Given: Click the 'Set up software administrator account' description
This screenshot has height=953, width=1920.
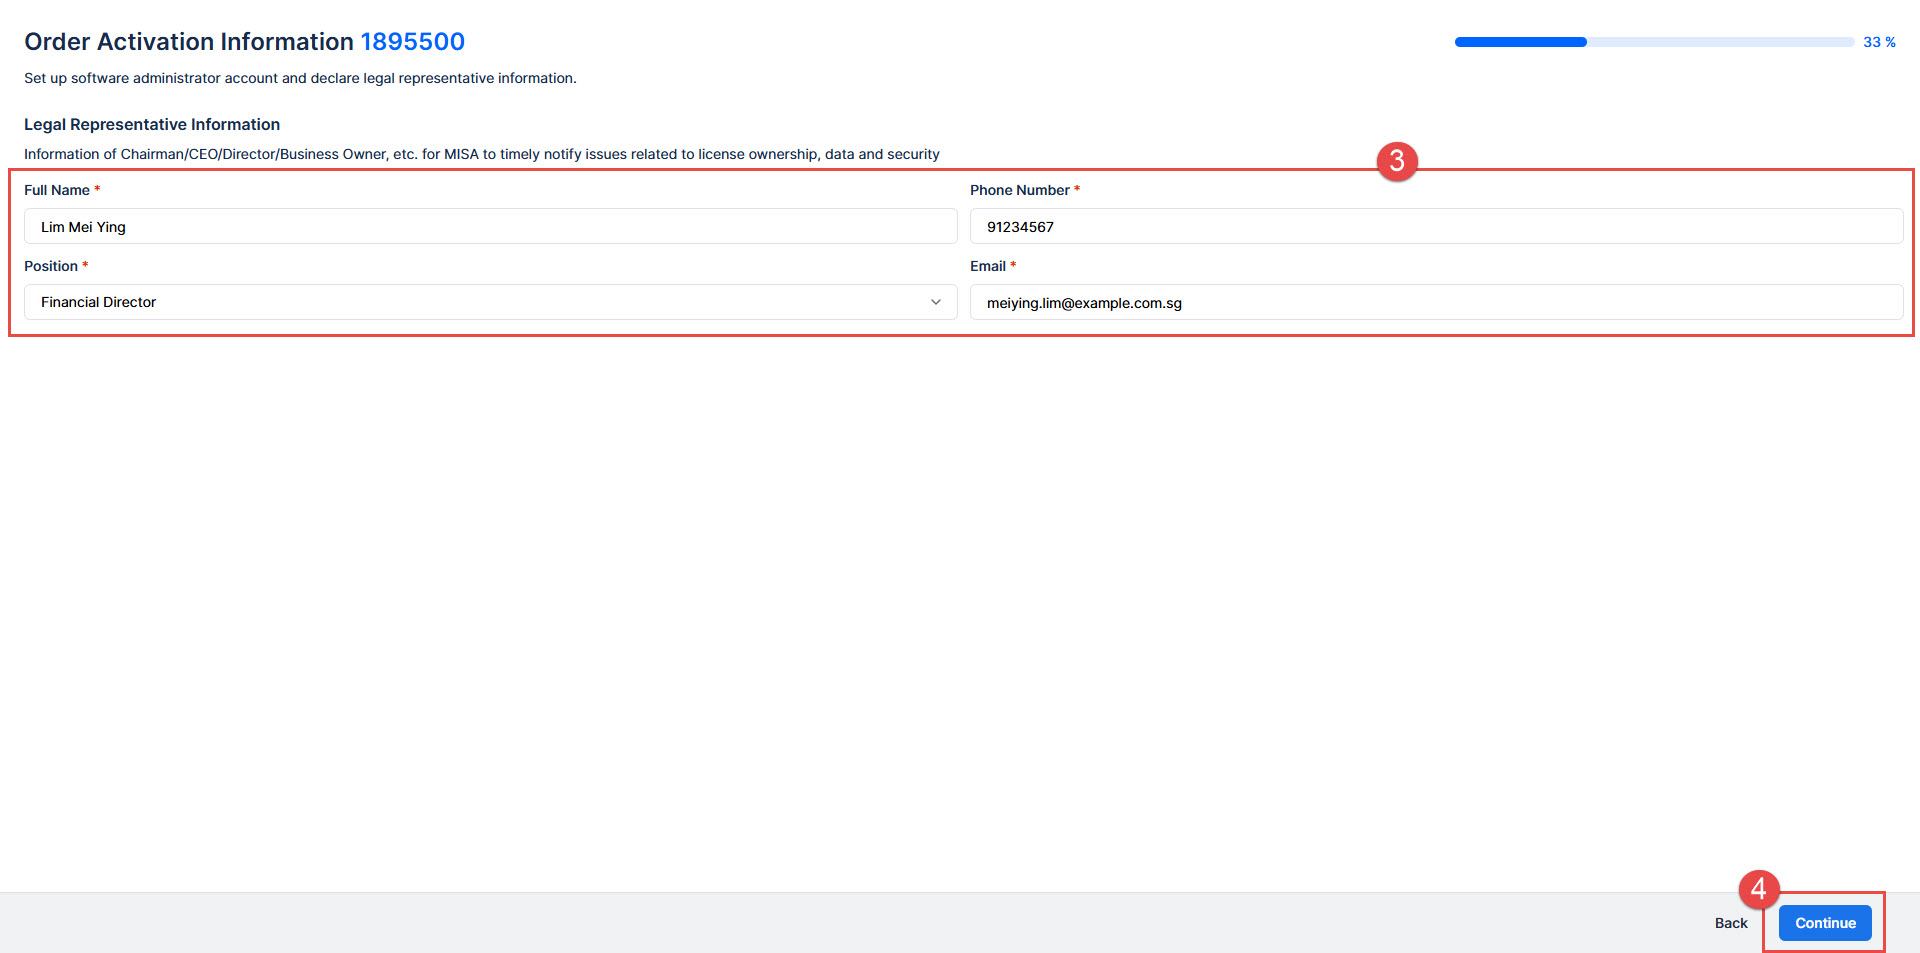Looking at the screenshot, I should (x=300, y=78).
